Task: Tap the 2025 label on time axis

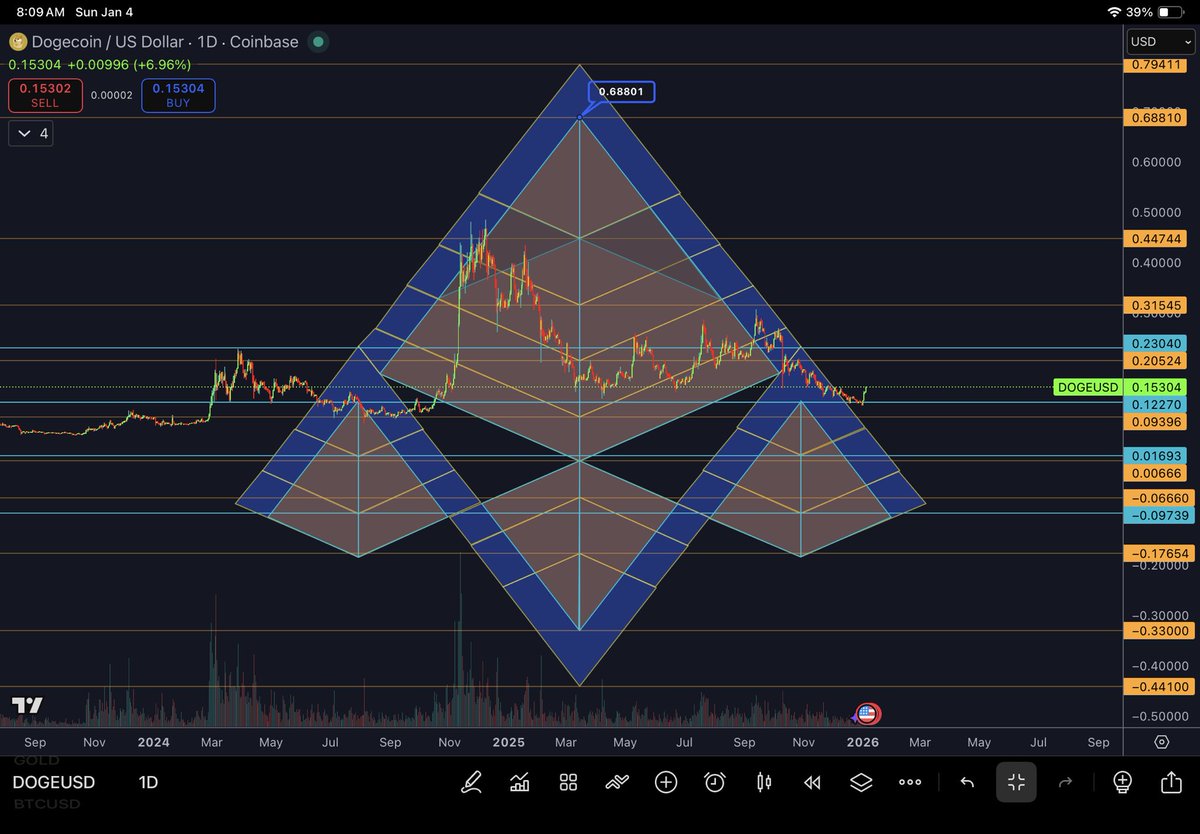Action: [x=509, y=743]
